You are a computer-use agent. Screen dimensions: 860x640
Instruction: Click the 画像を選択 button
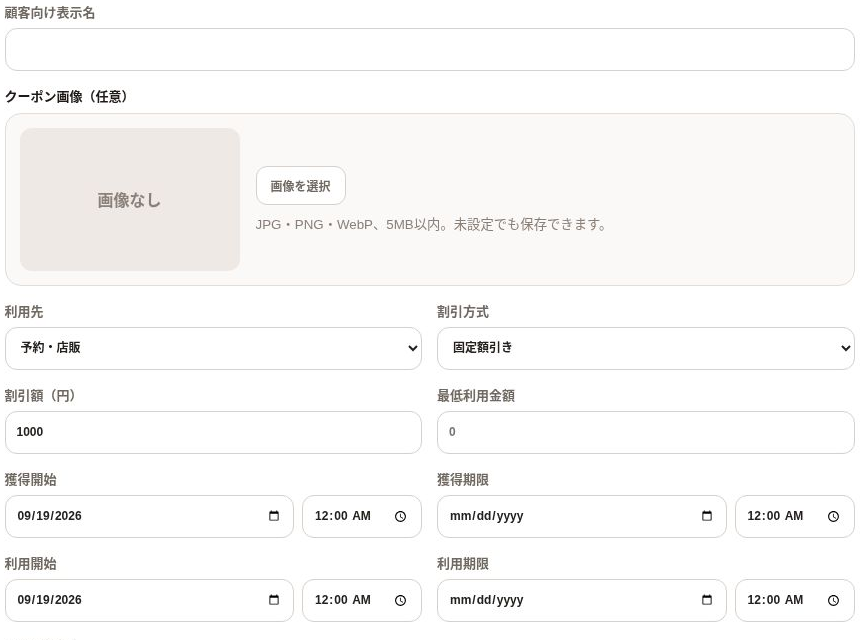pyautogui.click(x=301, y=186)
